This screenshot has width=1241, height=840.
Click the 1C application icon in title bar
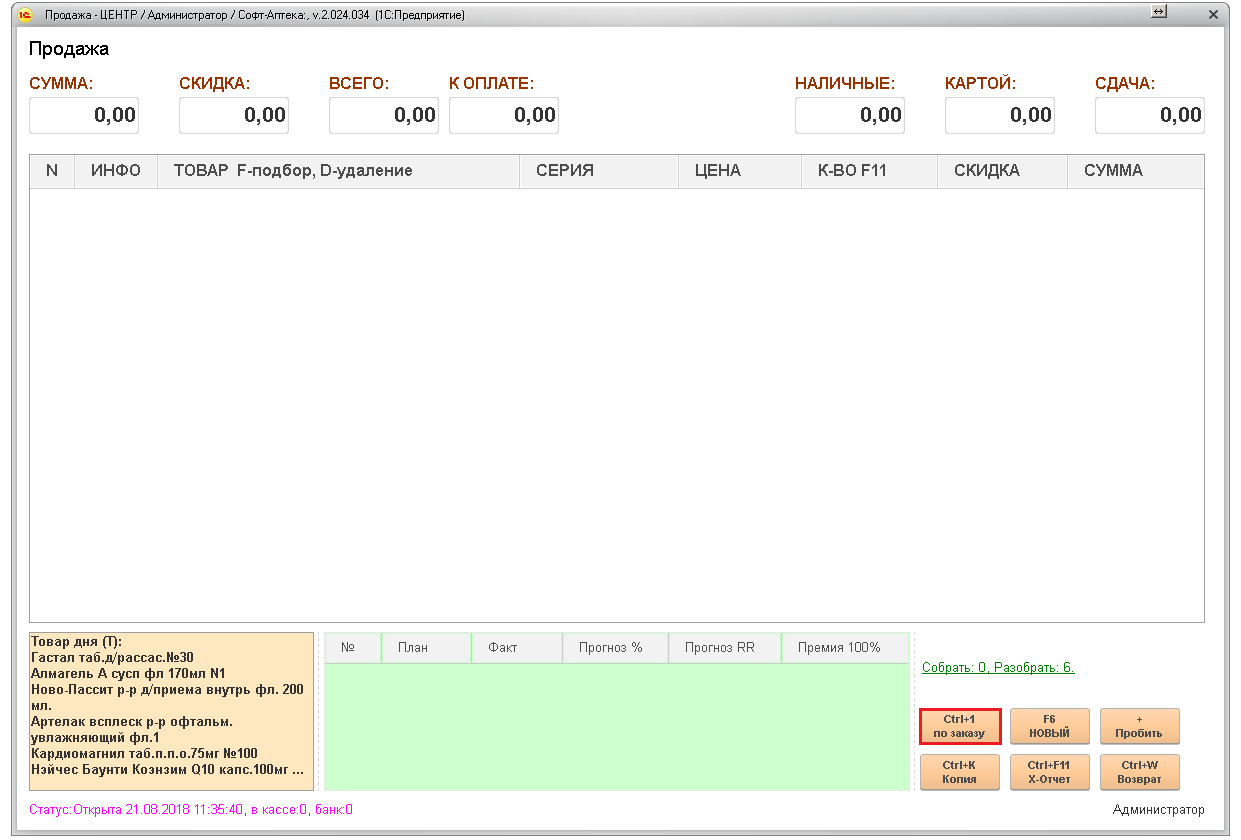click(x=25, y=15)
